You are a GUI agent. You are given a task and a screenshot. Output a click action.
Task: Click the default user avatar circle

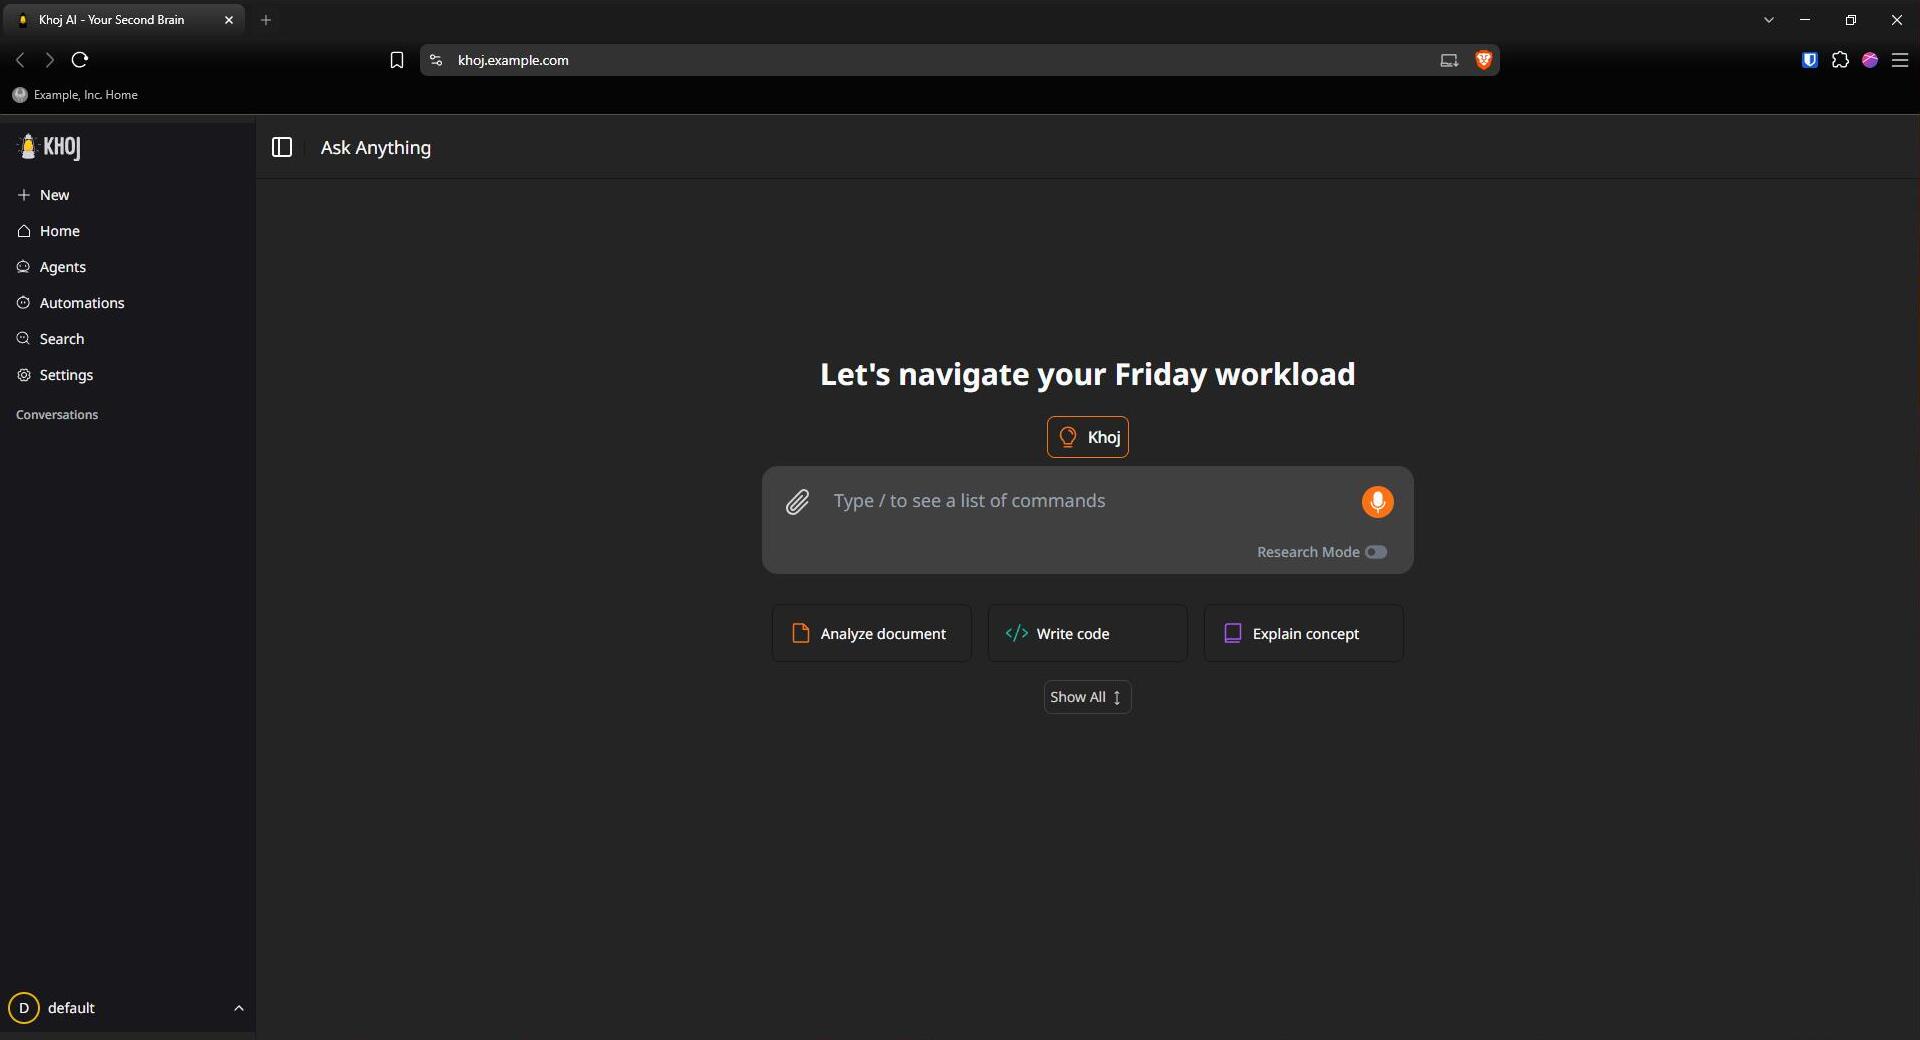point(24,1008)
